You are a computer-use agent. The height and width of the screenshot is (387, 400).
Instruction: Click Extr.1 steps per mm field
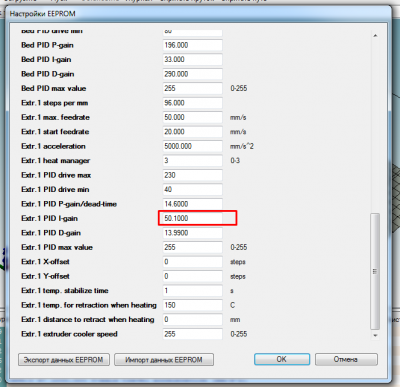coord(193,103)
